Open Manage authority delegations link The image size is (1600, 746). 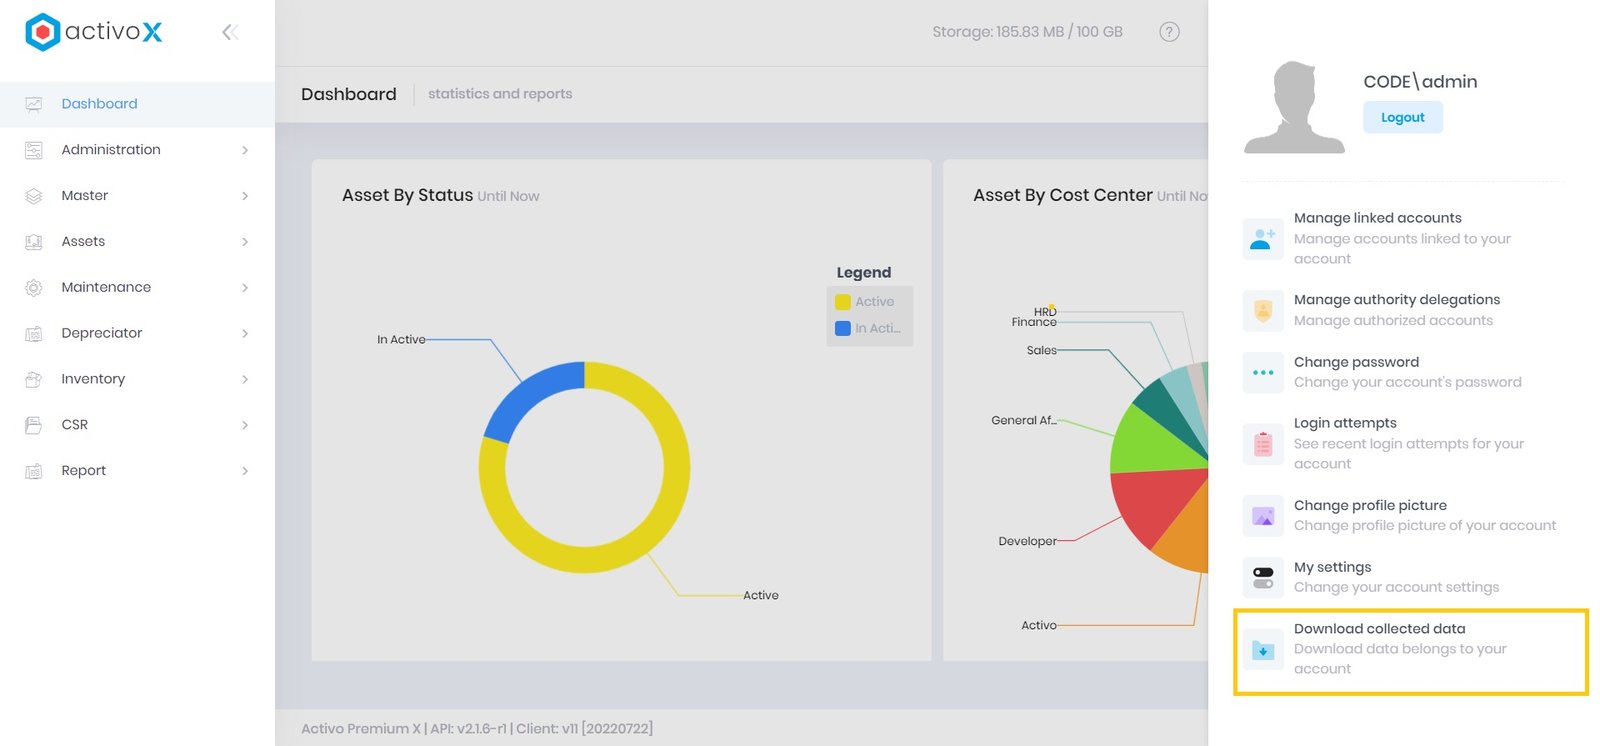pyautogui.click(x=1396, y=300)
